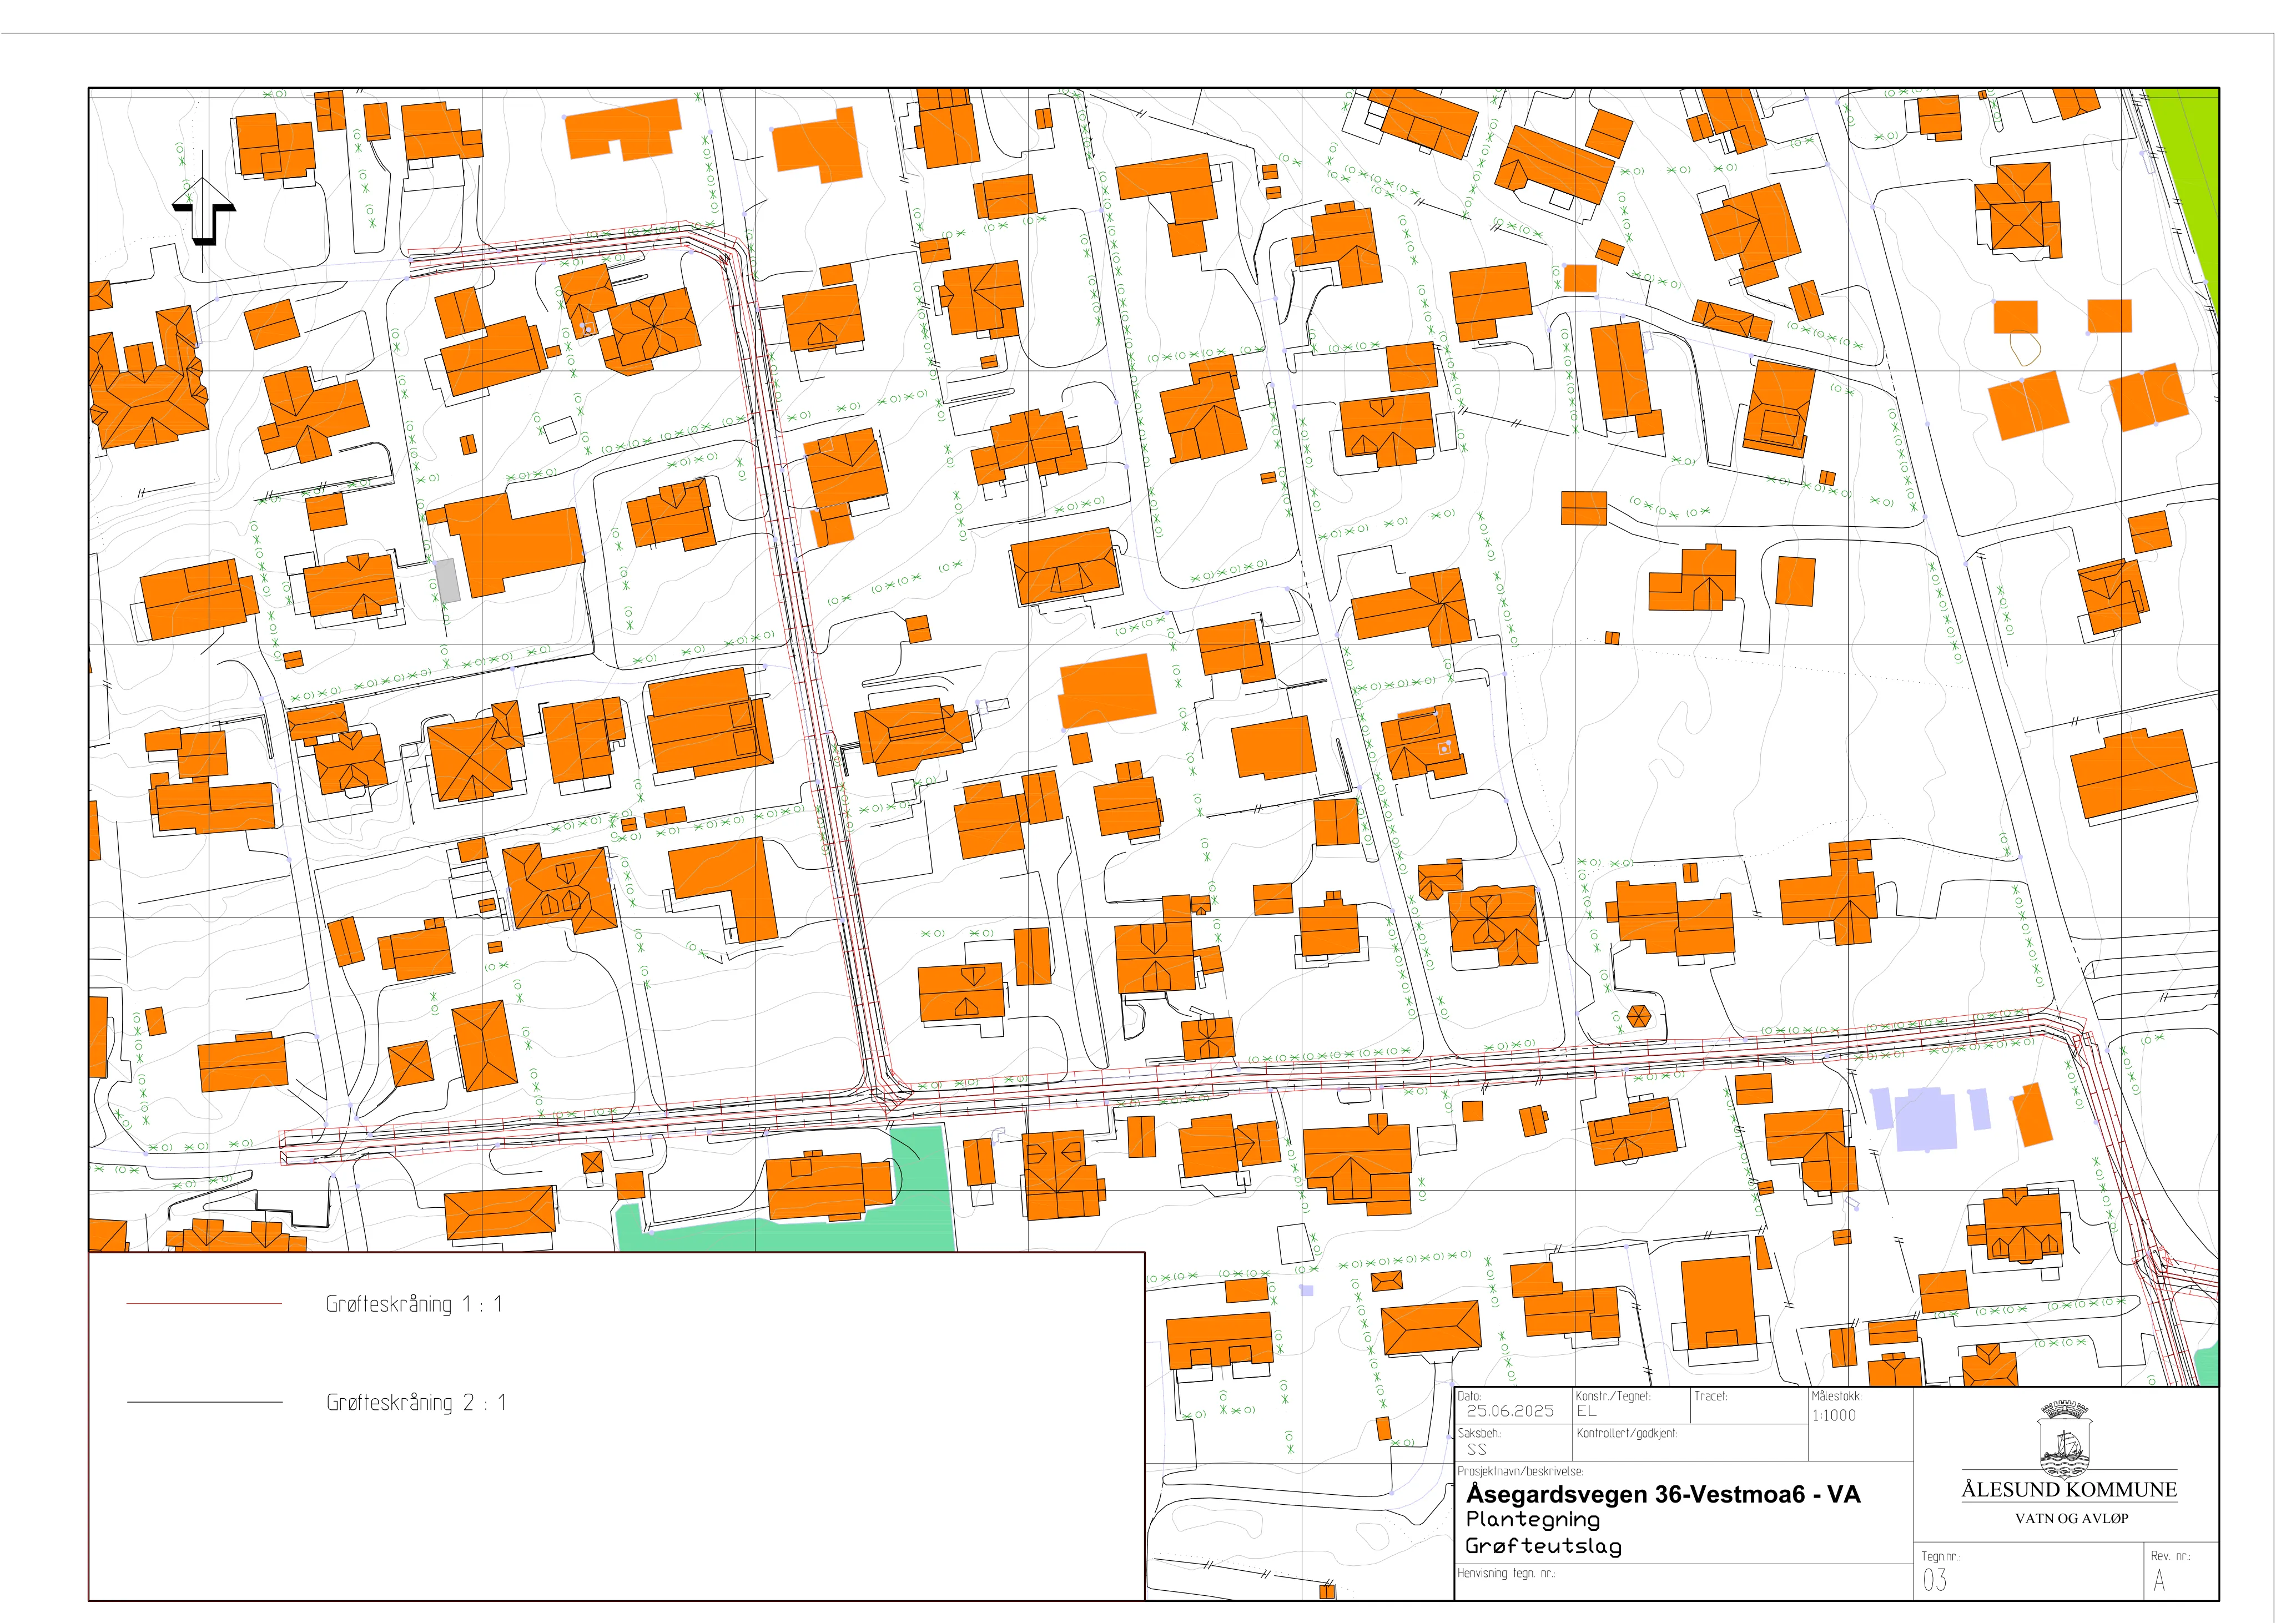Click the 'Rev. nr.:' field label
The height and width of the screenshot is (1623, 2296).
[2170, 1556]
